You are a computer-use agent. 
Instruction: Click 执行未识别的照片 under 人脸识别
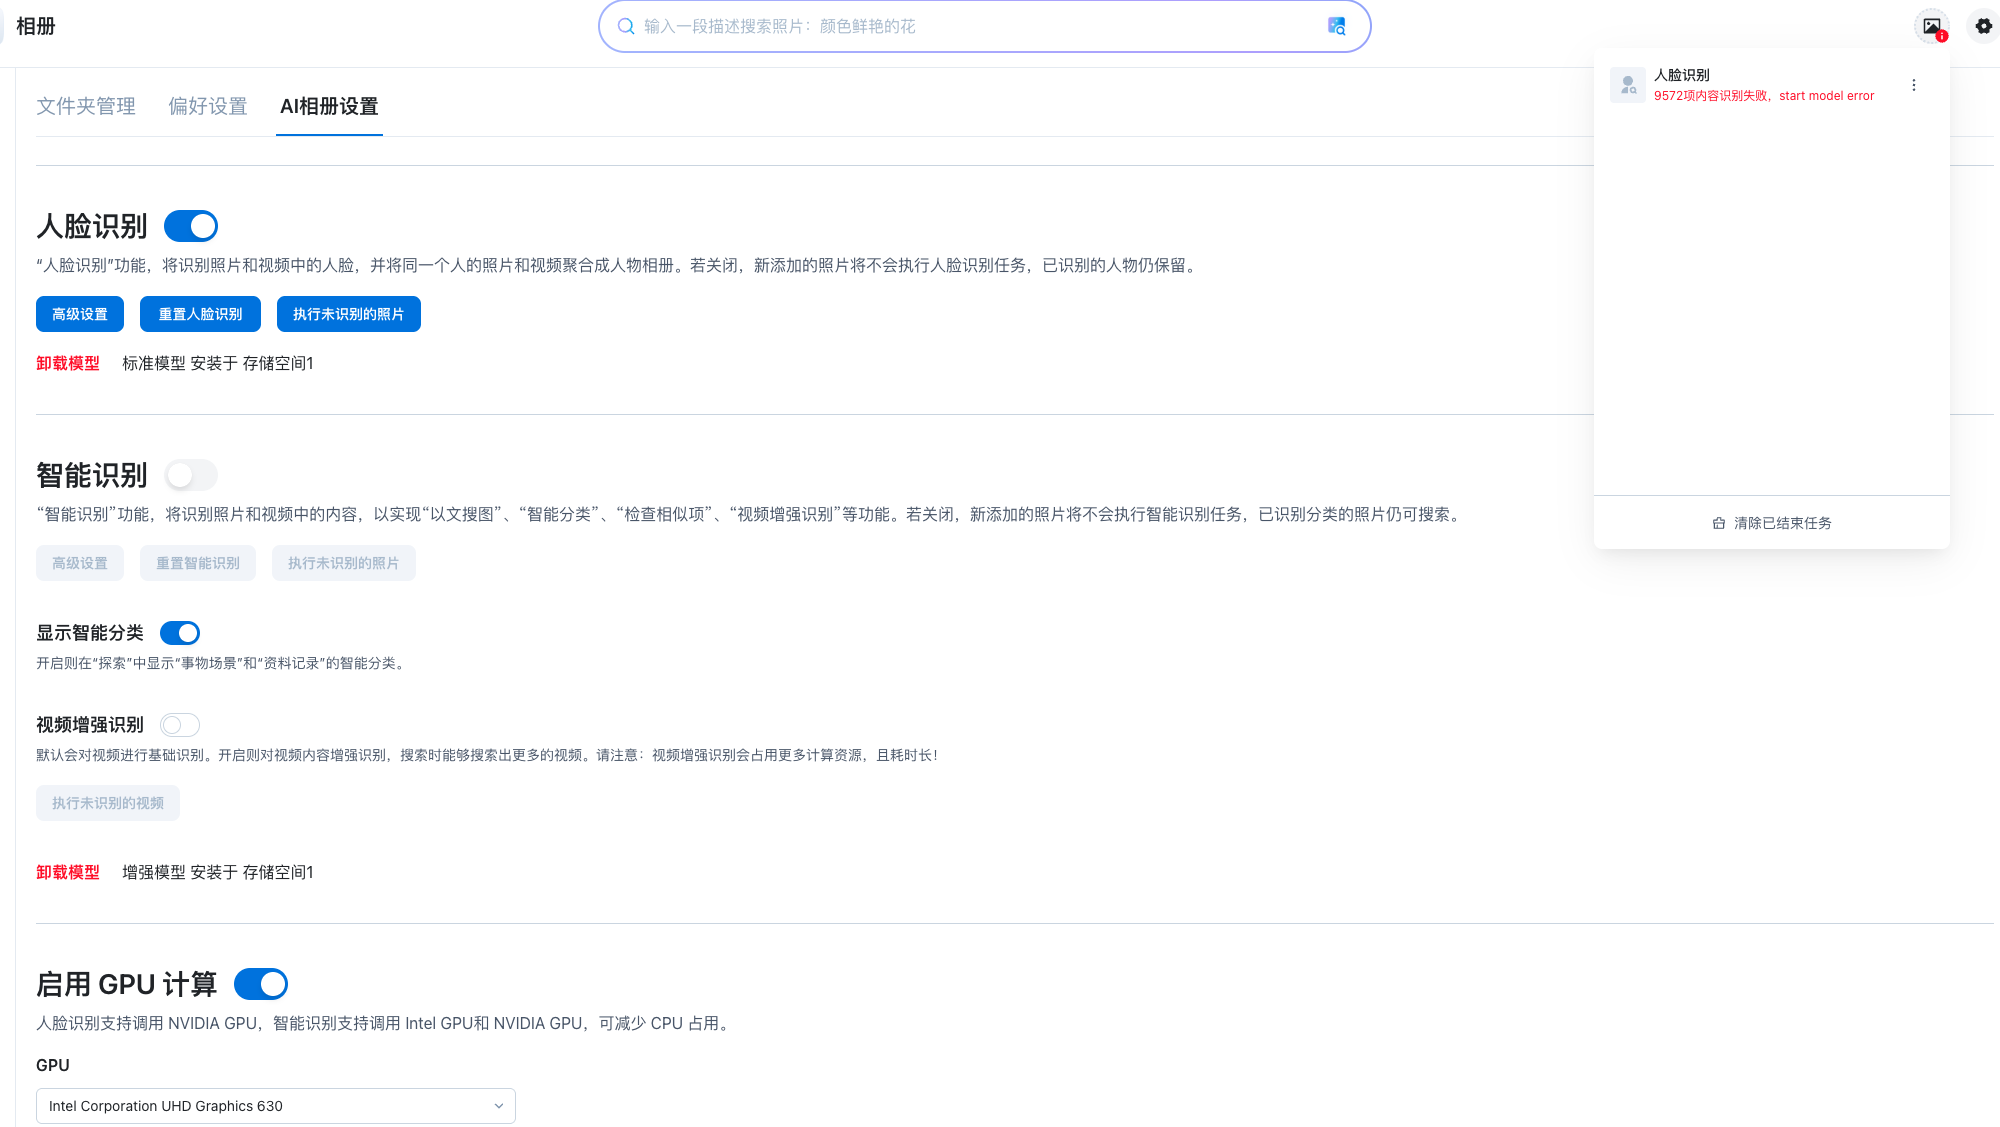pos(349,314)
